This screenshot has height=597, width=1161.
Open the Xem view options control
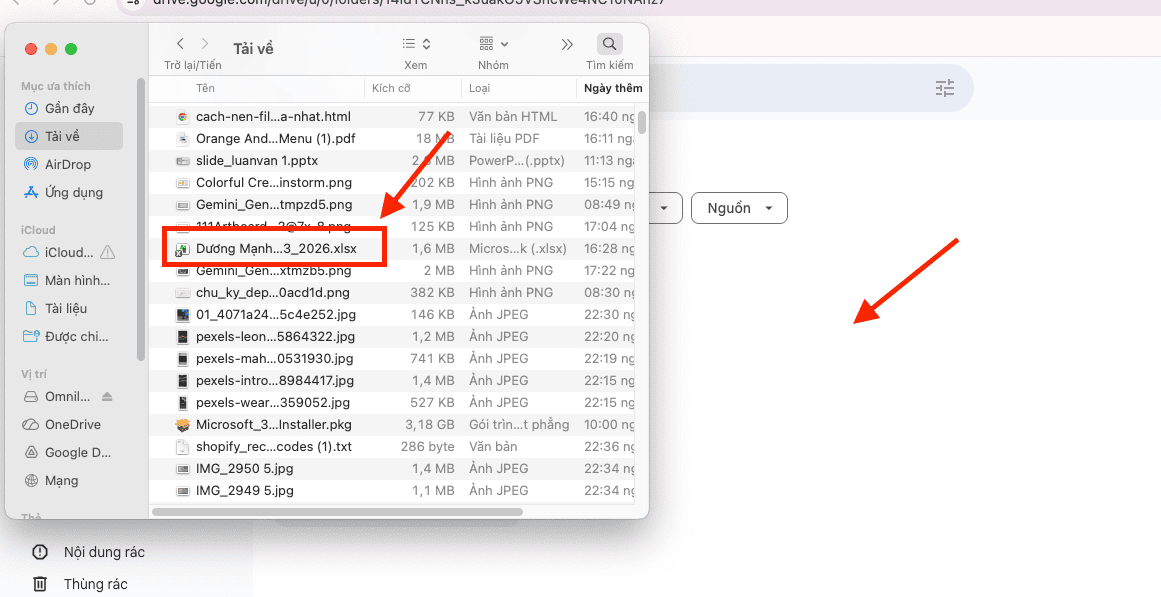415,44
